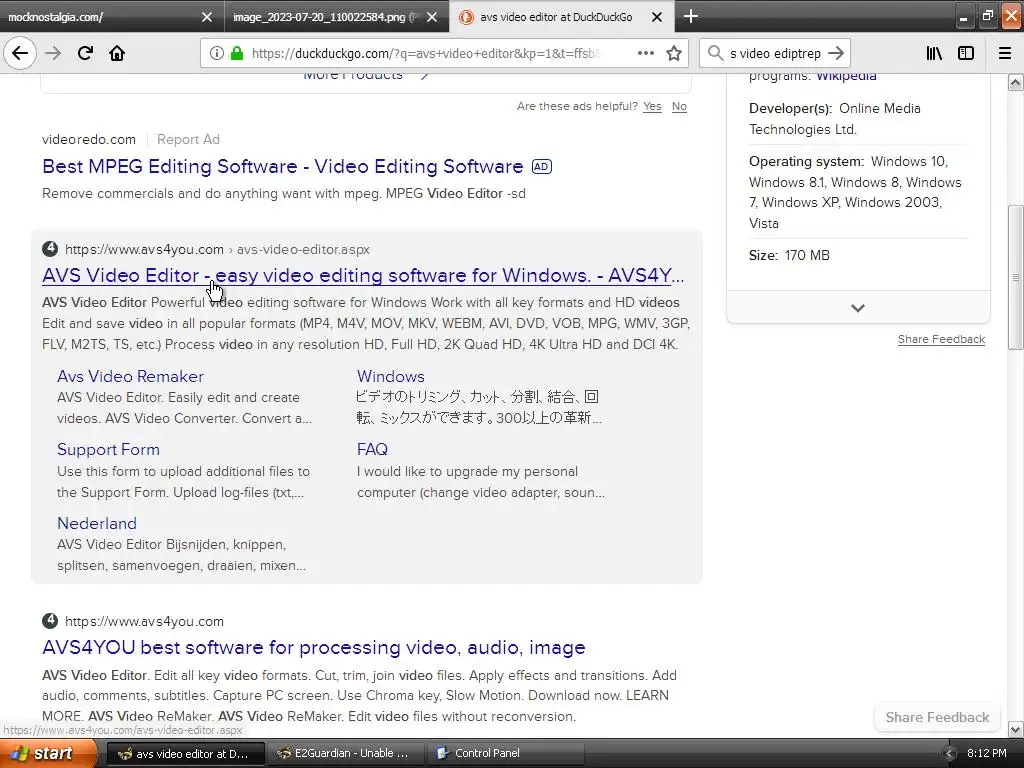Open Best MPEG Editing Software ad link

point(283,167)
